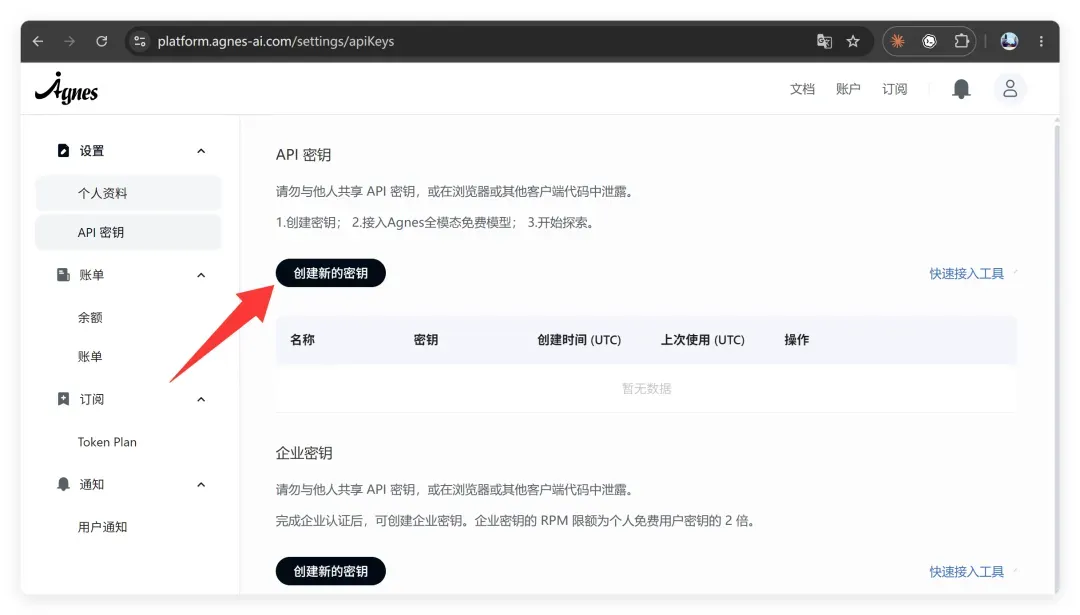Click 创建新的密钥 under API 密钥

tap(331, 273)
